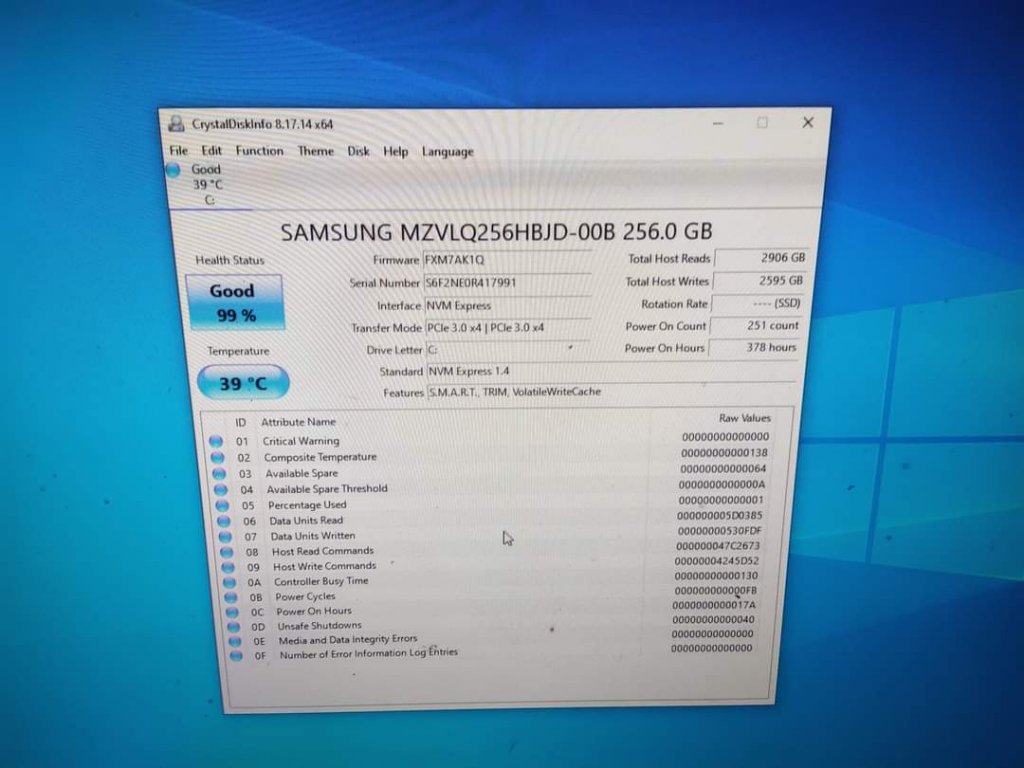
Task: Select the Controller Busy Time attribute name
Action: [321, 581]
